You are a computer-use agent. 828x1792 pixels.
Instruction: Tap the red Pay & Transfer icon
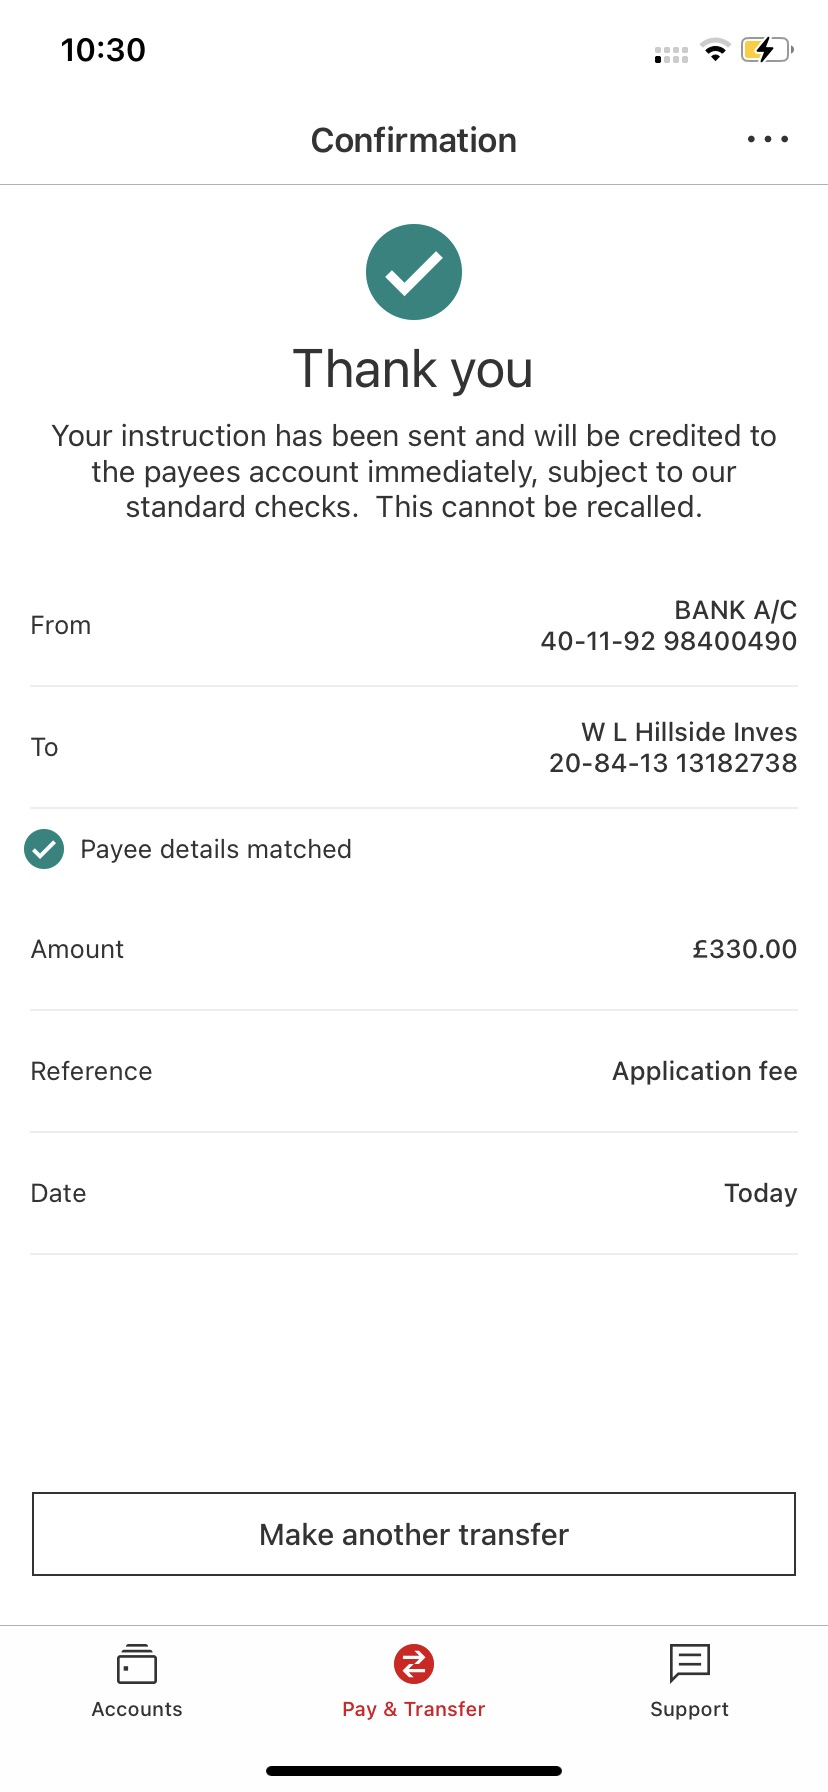pyautogui.click(x=414, y=1664)
